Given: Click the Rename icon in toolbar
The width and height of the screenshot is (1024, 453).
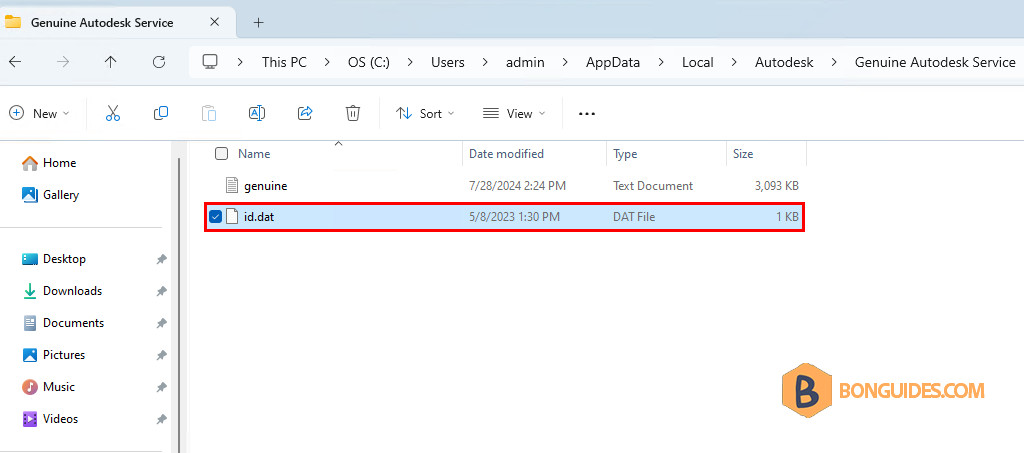Looking at the screenshot, I should click(x=257, y=113).
